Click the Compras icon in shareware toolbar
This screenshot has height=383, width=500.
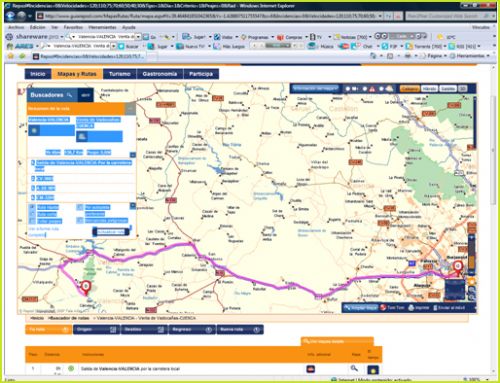click(281, 37)
